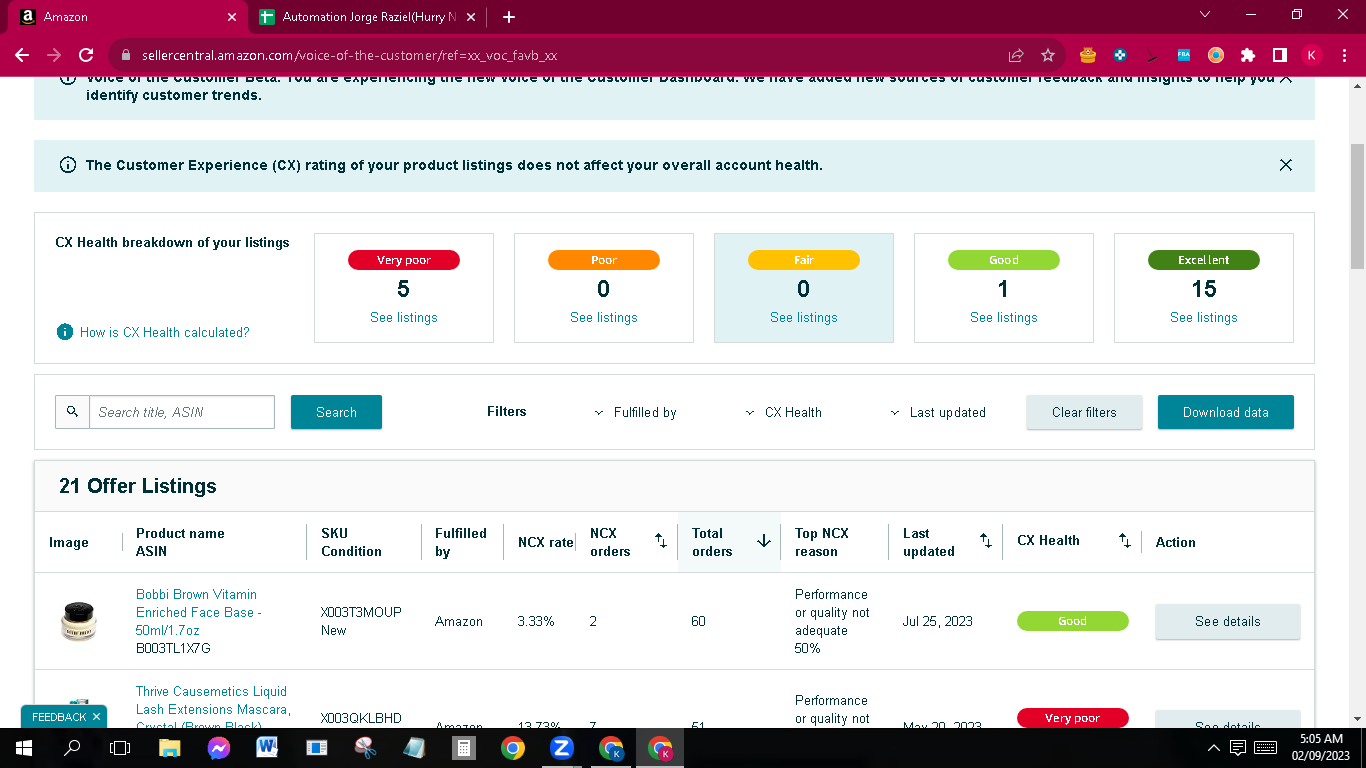Open File Explorer from the taskbar

click(169, 747)
